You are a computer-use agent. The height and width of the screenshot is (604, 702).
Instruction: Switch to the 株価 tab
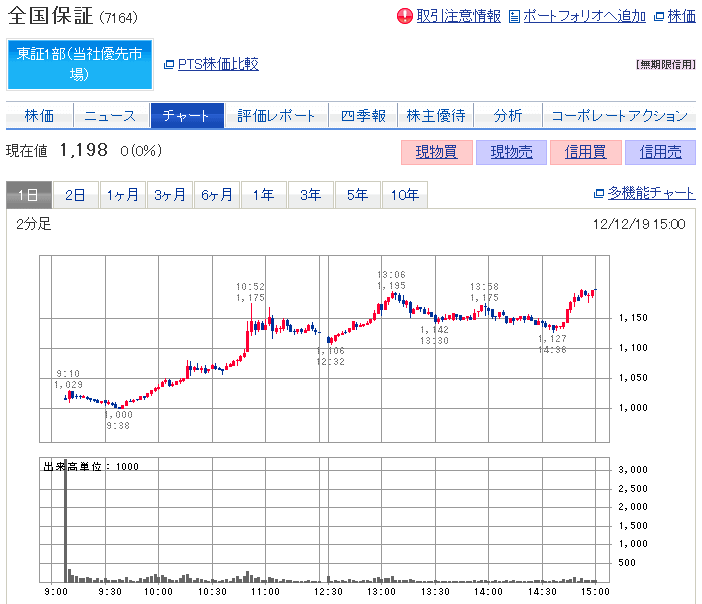40,116
